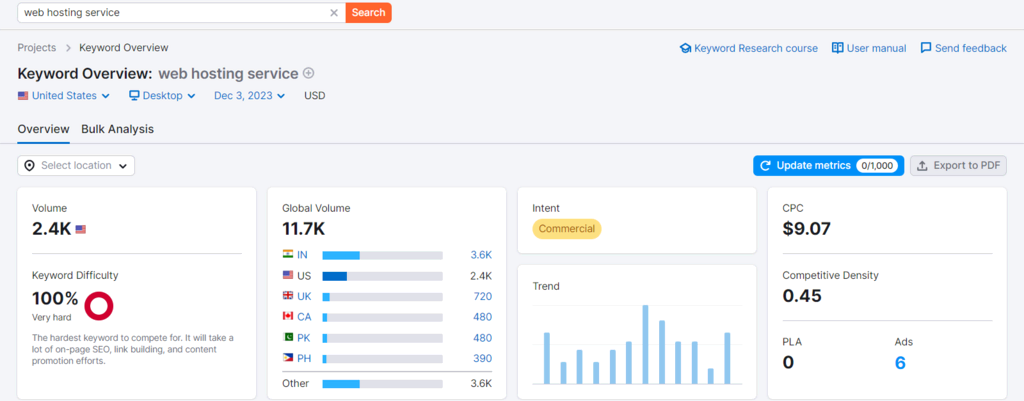Click the Ads count 6 link
The image size is (1024, 401).
(x=900, y=362)
